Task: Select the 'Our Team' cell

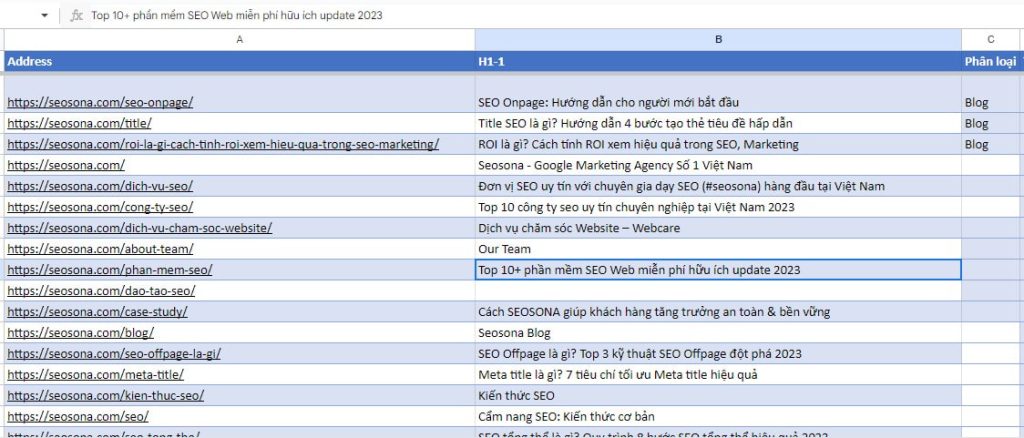Action: [718, 249]
